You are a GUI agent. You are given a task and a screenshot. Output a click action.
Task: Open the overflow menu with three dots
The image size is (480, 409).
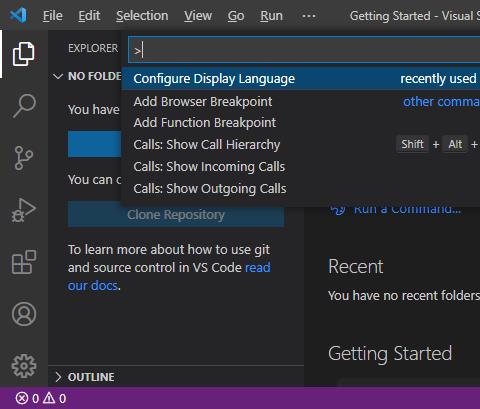tap(309, 16)
